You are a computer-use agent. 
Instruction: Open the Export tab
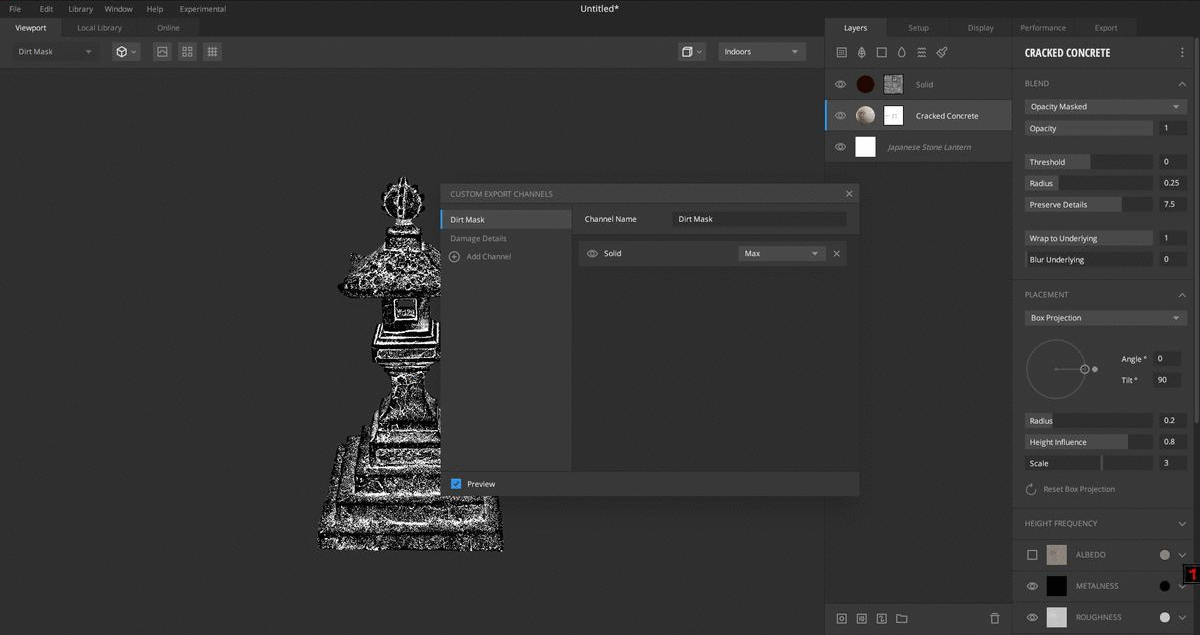click(x=1106, y=28)
